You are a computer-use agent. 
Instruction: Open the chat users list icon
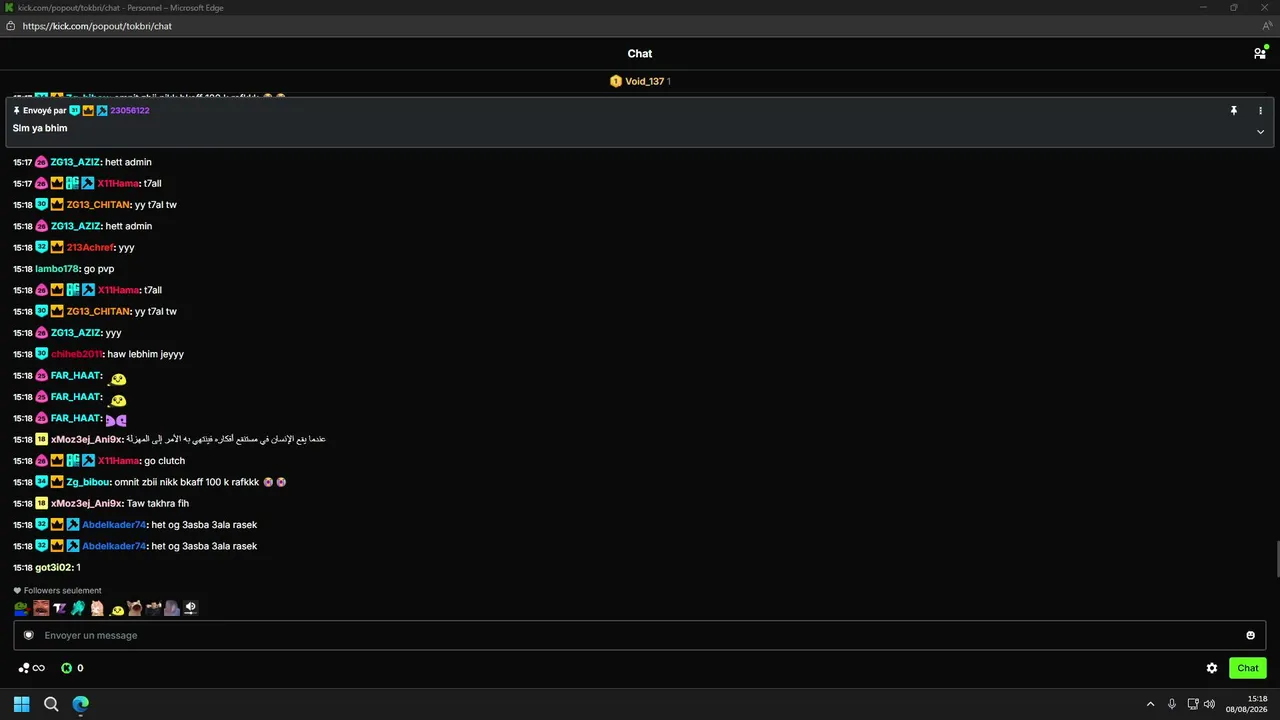coord(1260,53)
